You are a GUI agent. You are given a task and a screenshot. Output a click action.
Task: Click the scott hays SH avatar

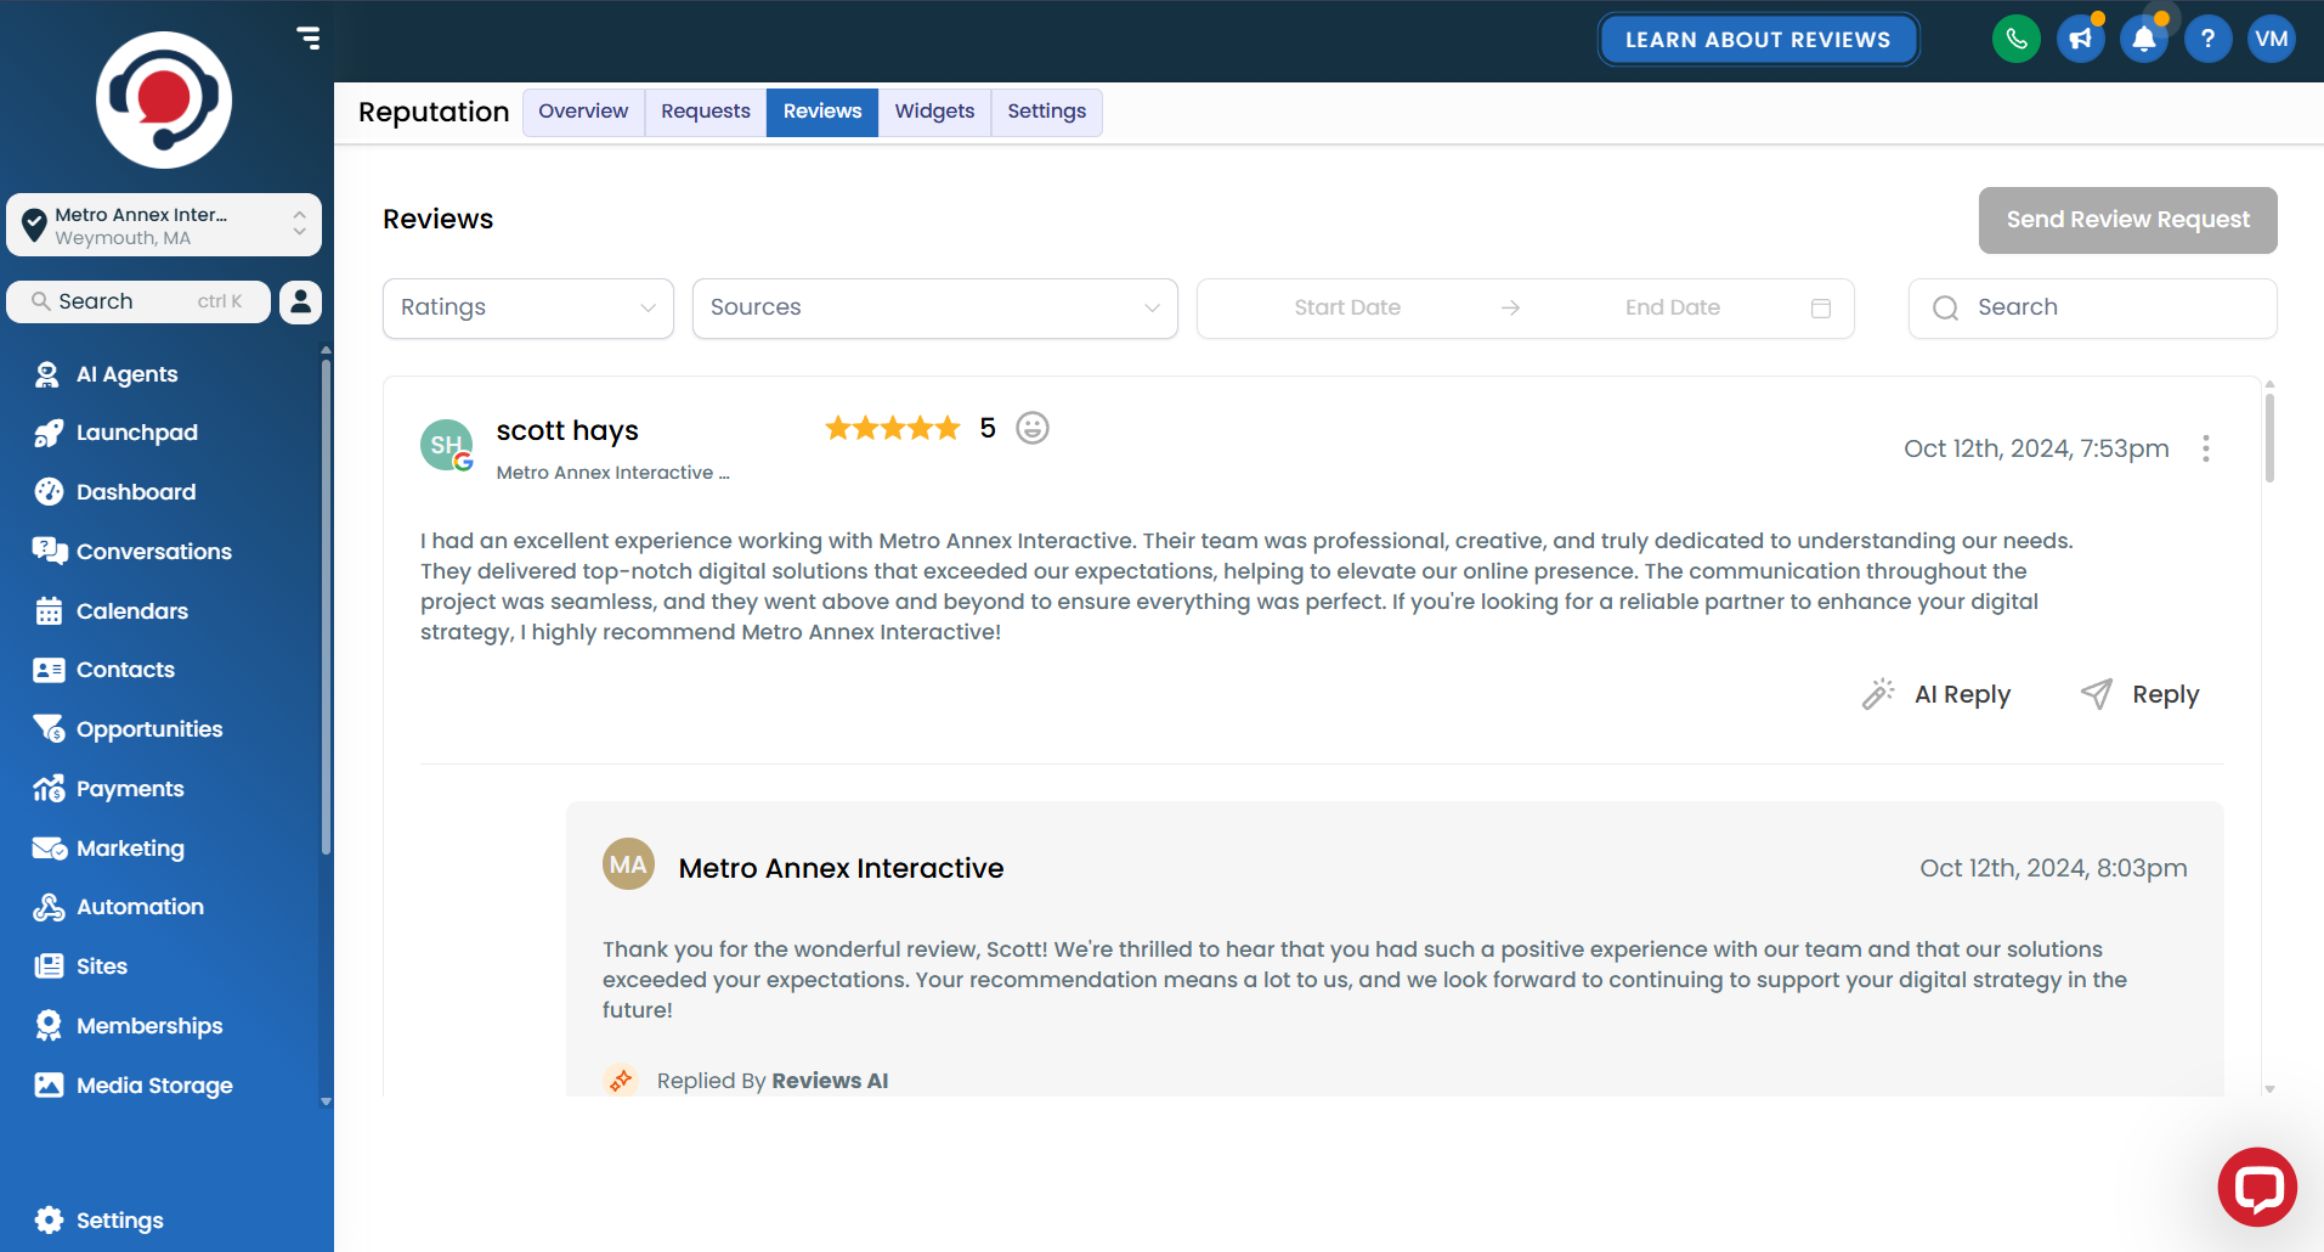pos(446,445)
